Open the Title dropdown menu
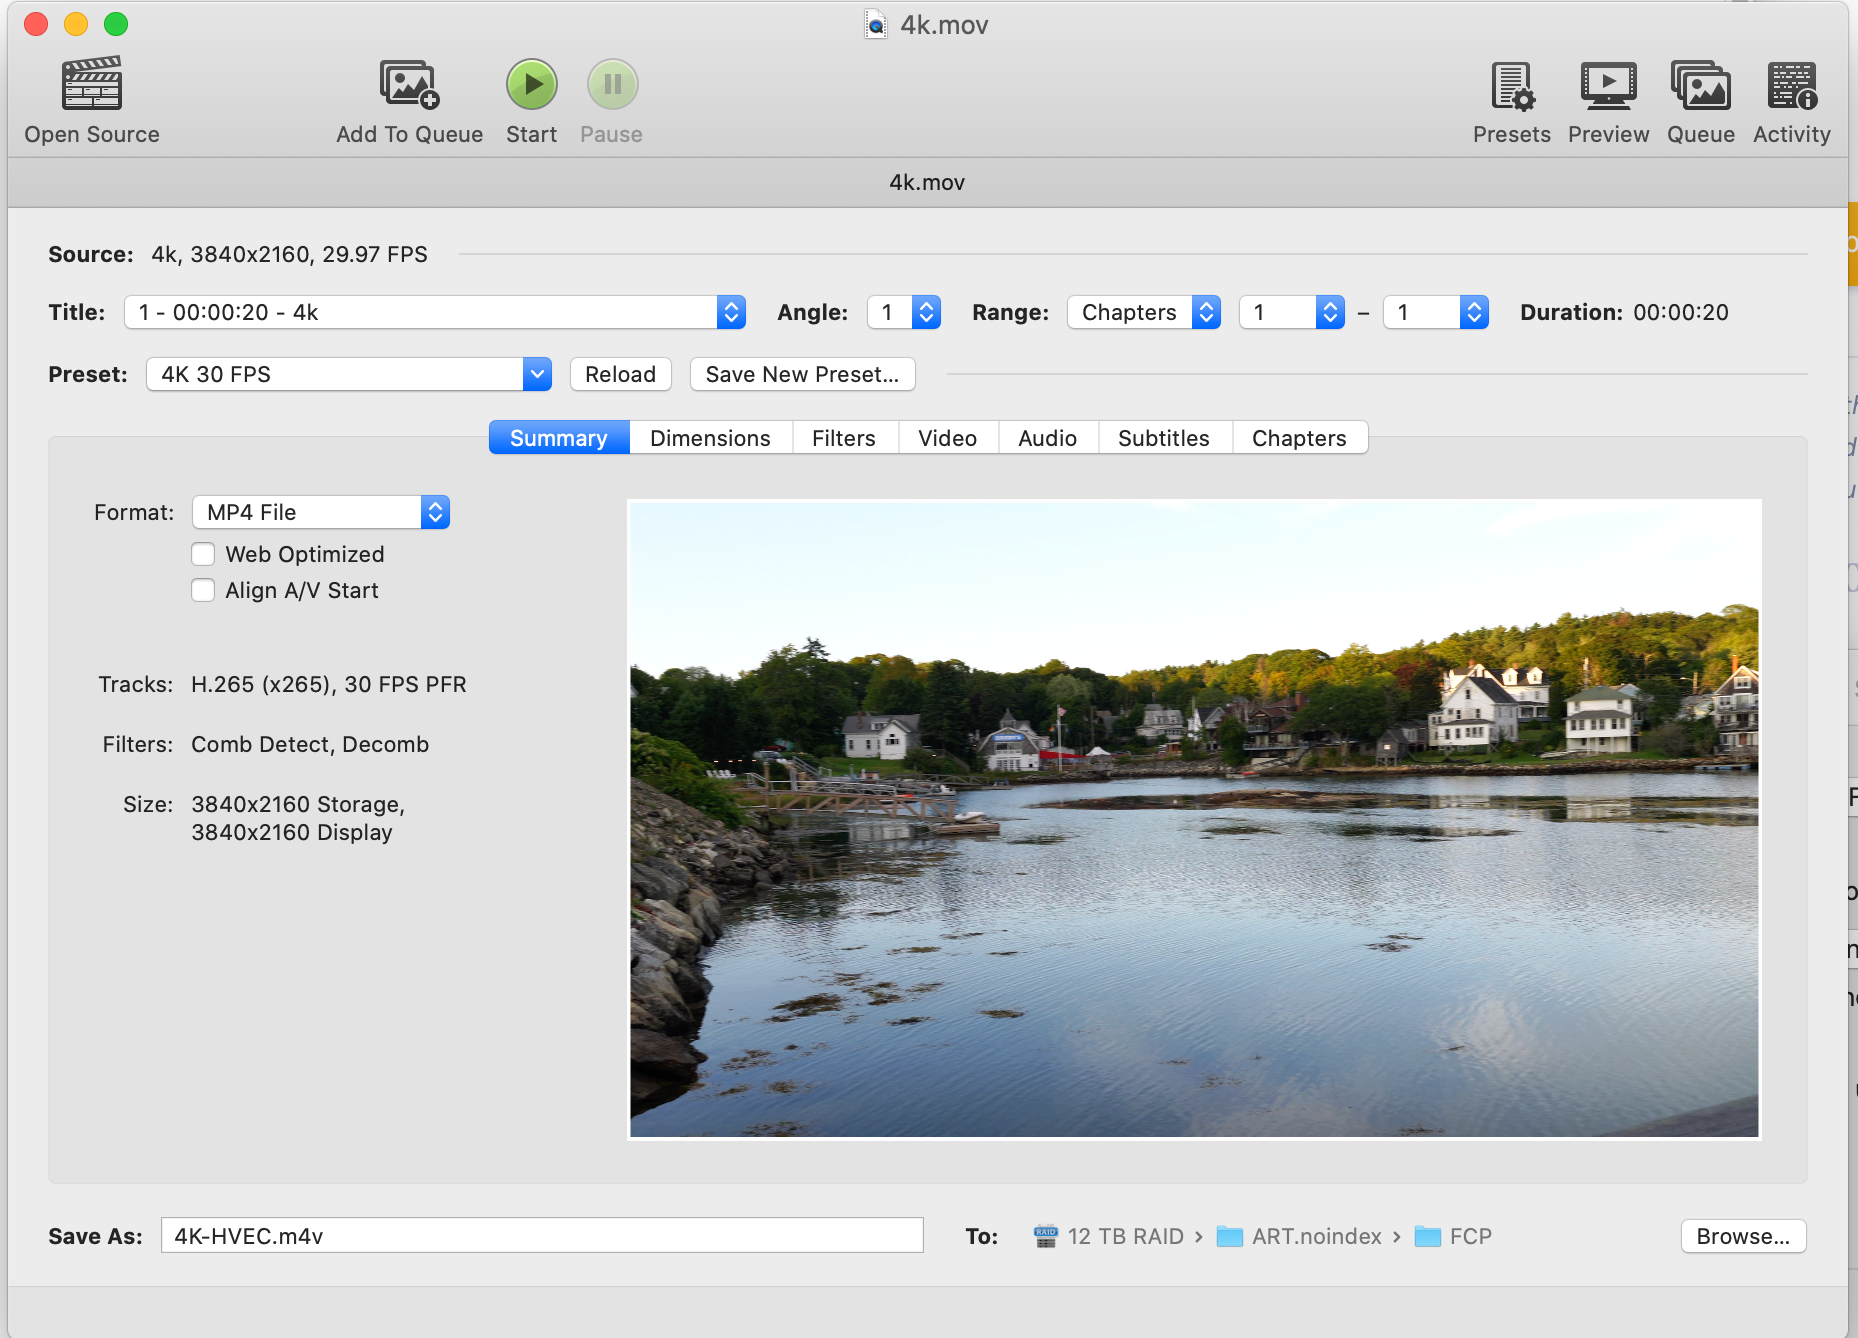Image resolution: width=1858 pixels, height=1338 pixels. coord(435,312)
